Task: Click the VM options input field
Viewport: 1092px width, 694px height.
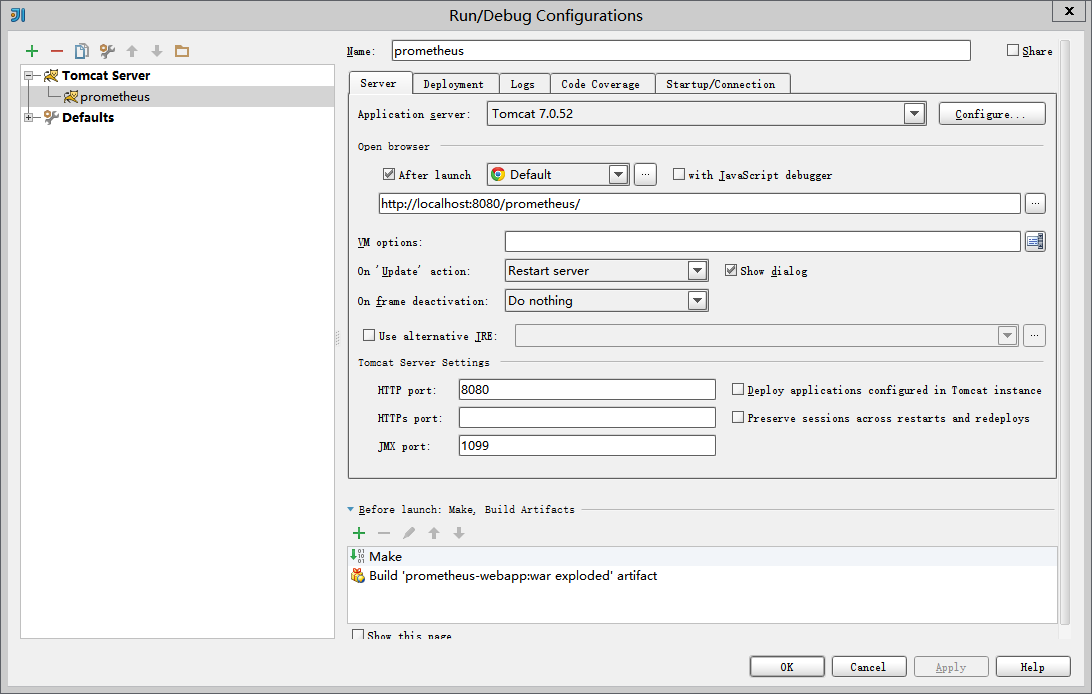Action: pos(763,242)
